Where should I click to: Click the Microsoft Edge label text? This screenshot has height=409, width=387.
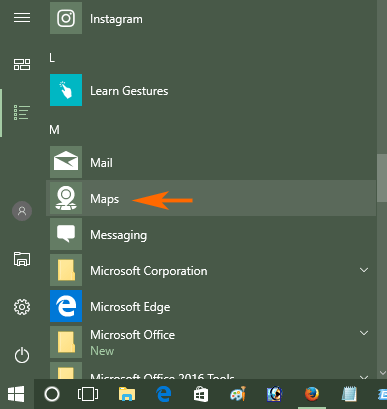[x=130, y=307]
